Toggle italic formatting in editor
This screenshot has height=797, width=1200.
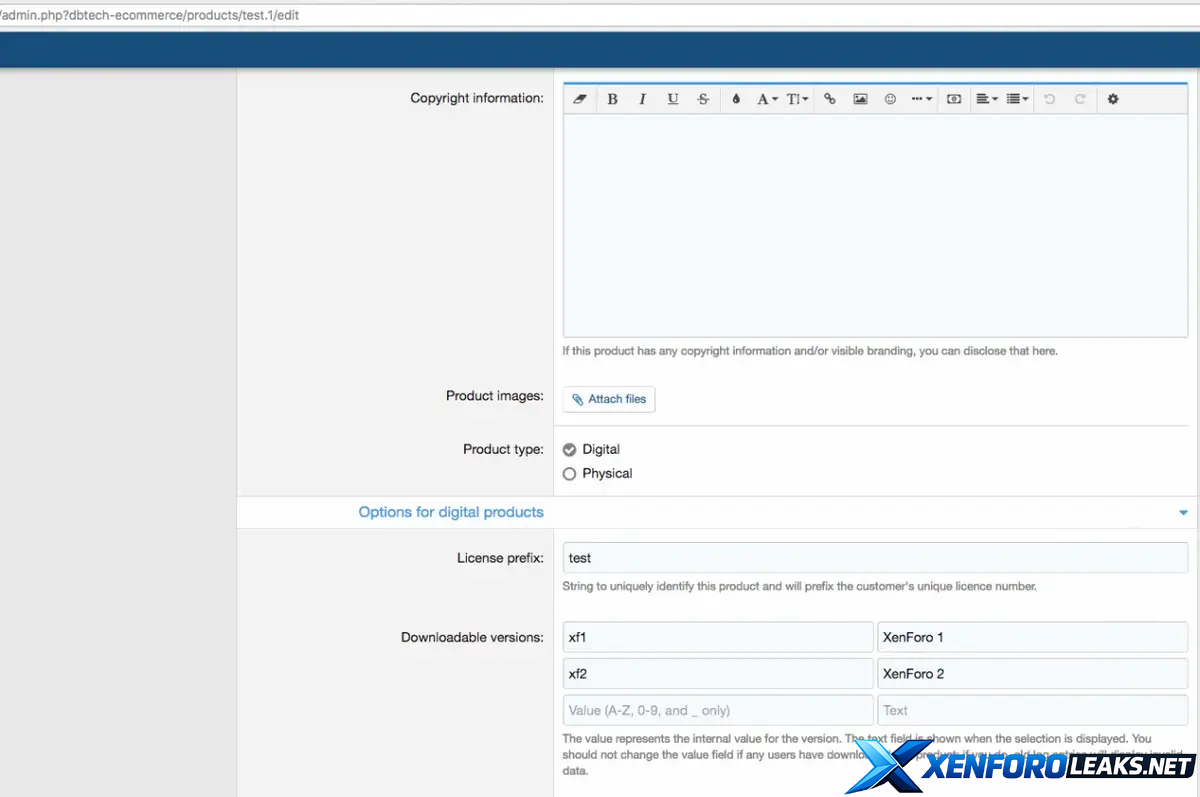[642, 99]
